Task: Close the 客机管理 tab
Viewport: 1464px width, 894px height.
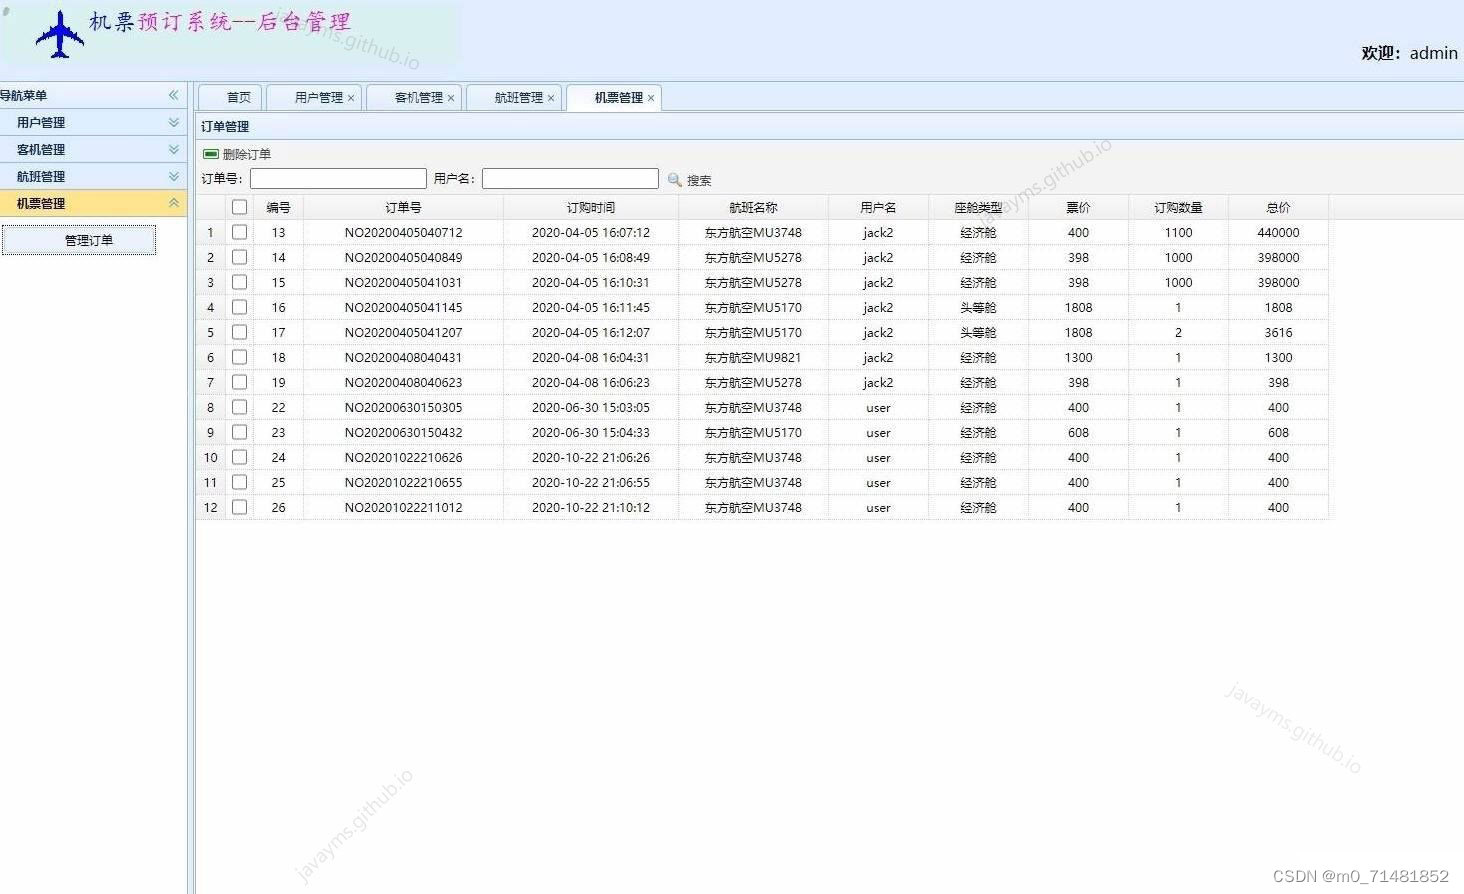Action: [451, 98]
